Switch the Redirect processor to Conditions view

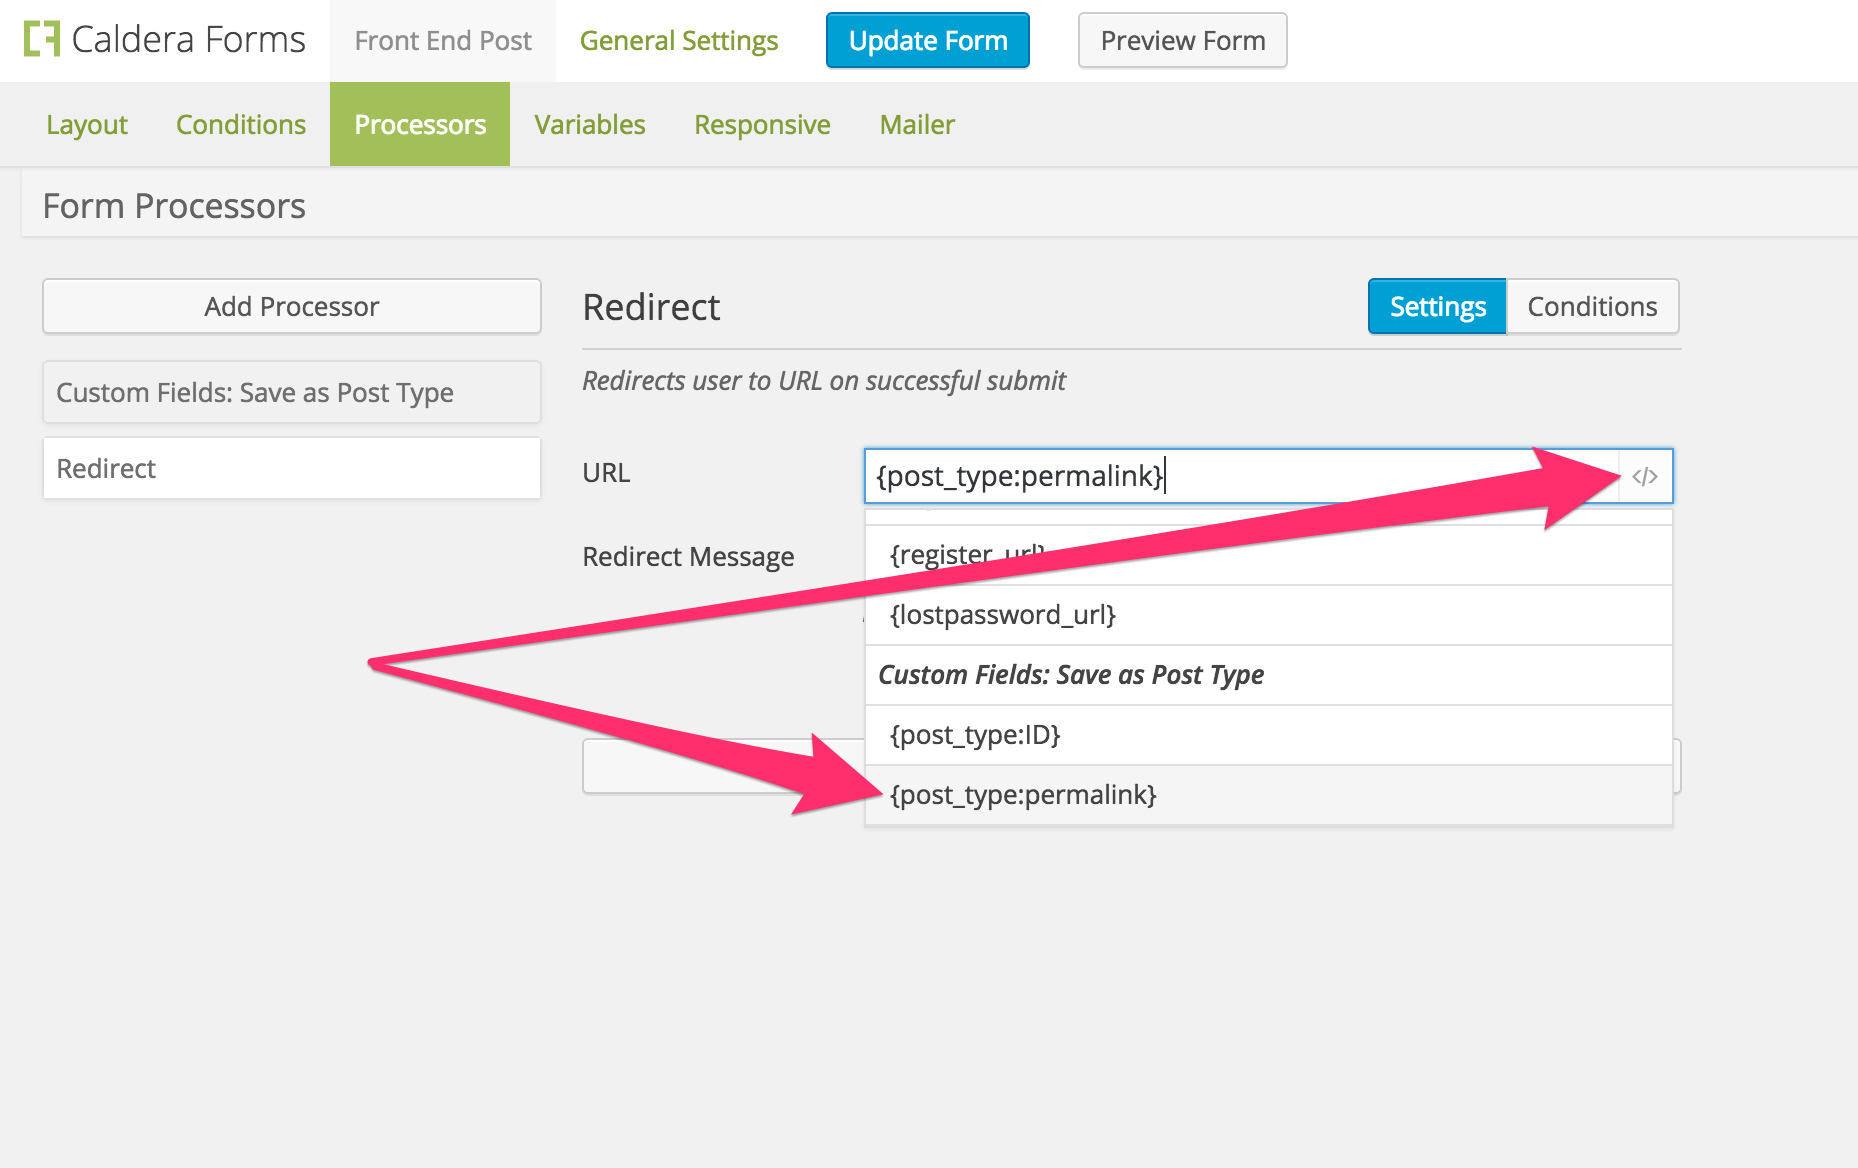tap(1592, 306)
